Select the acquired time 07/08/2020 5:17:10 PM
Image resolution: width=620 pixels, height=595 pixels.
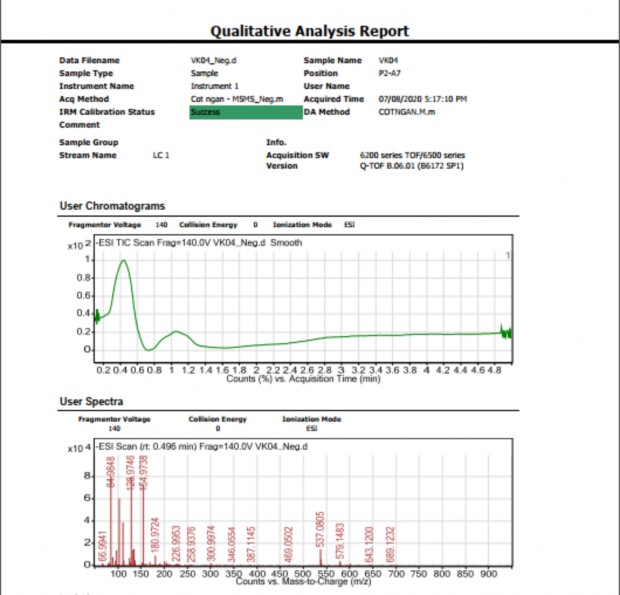423,99
